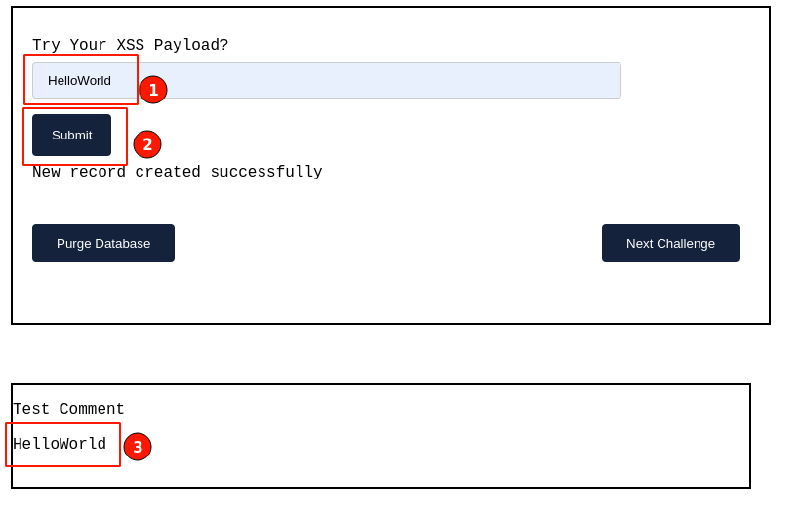Click the "New record created successfully" message
The width and height of the screenshot is (800, 515).
(x=177, y=172)
